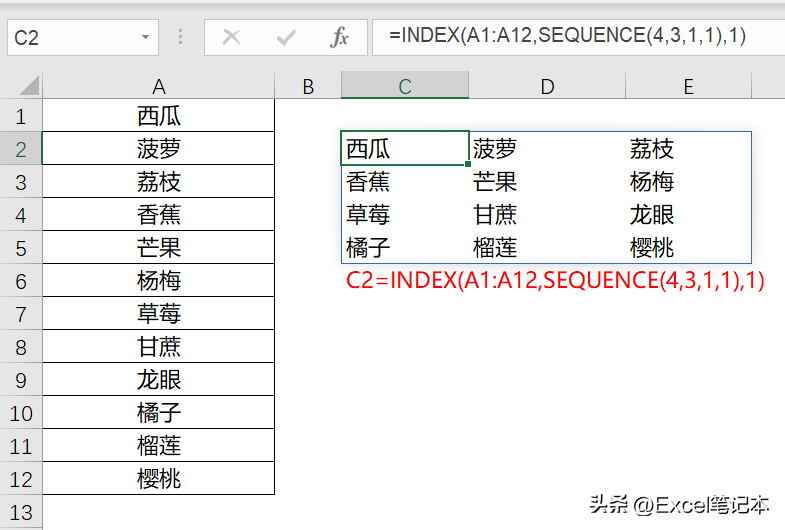Click cell C2 containing 西瓜
The image size is (785, 530).
(405, 148)
